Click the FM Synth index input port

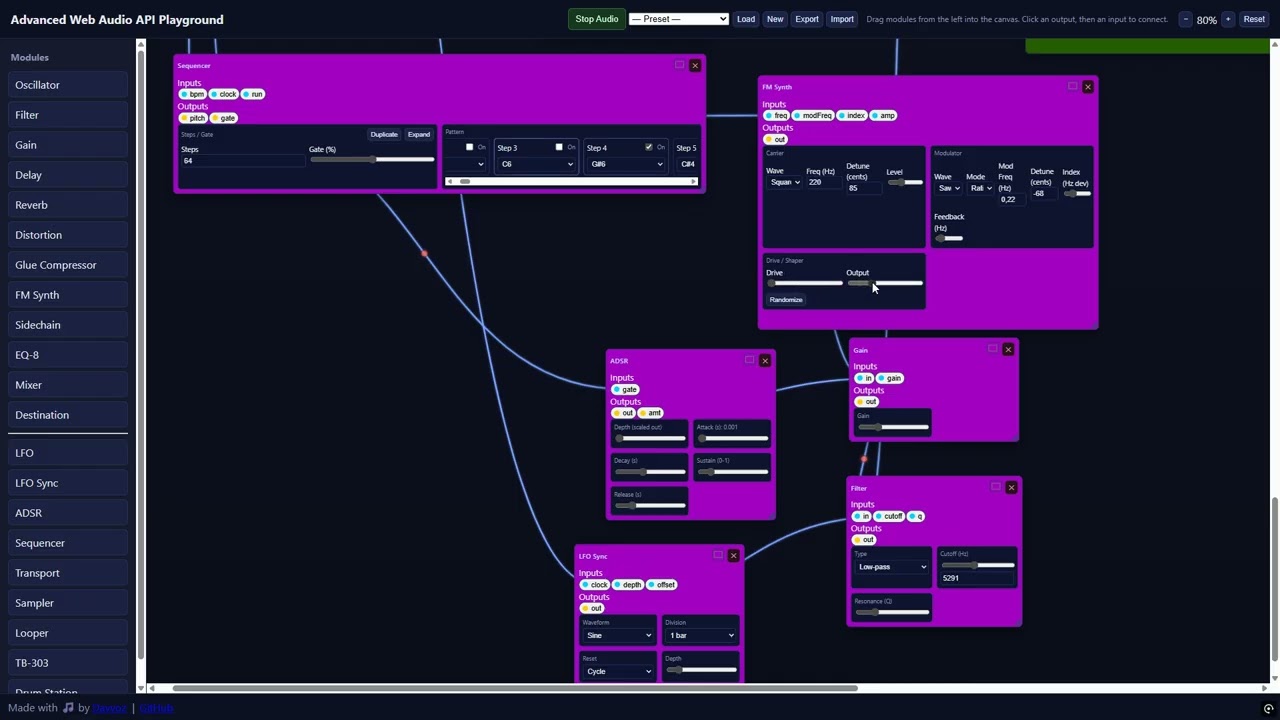[852, 115]
